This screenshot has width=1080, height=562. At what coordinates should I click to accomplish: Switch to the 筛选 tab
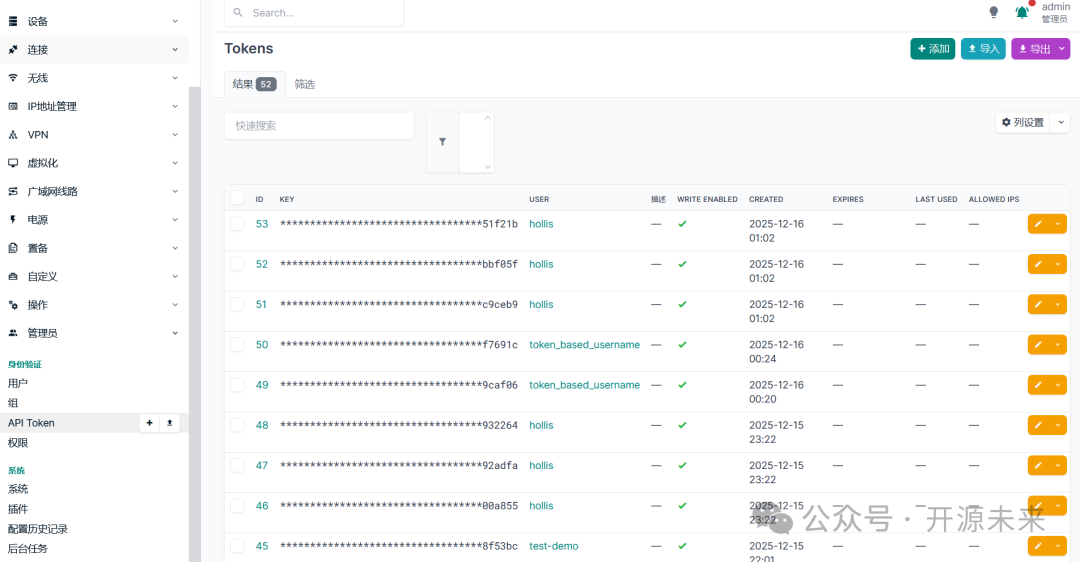tap(304, 84)
